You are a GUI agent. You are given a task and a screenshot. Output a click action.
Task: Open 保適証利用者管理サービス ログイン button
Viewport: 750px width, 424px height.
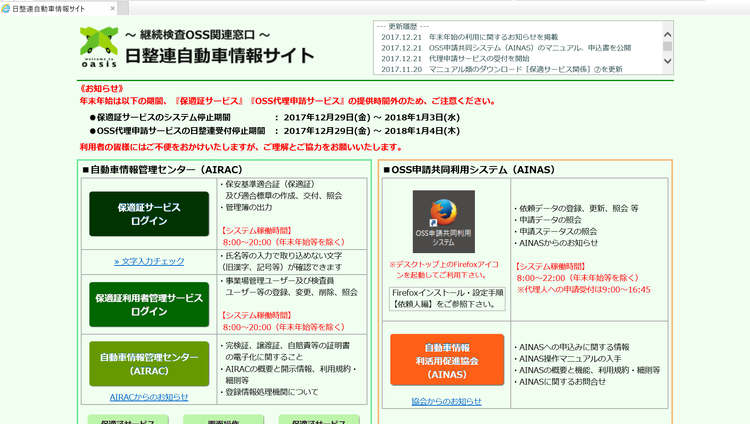coord(149,304)
